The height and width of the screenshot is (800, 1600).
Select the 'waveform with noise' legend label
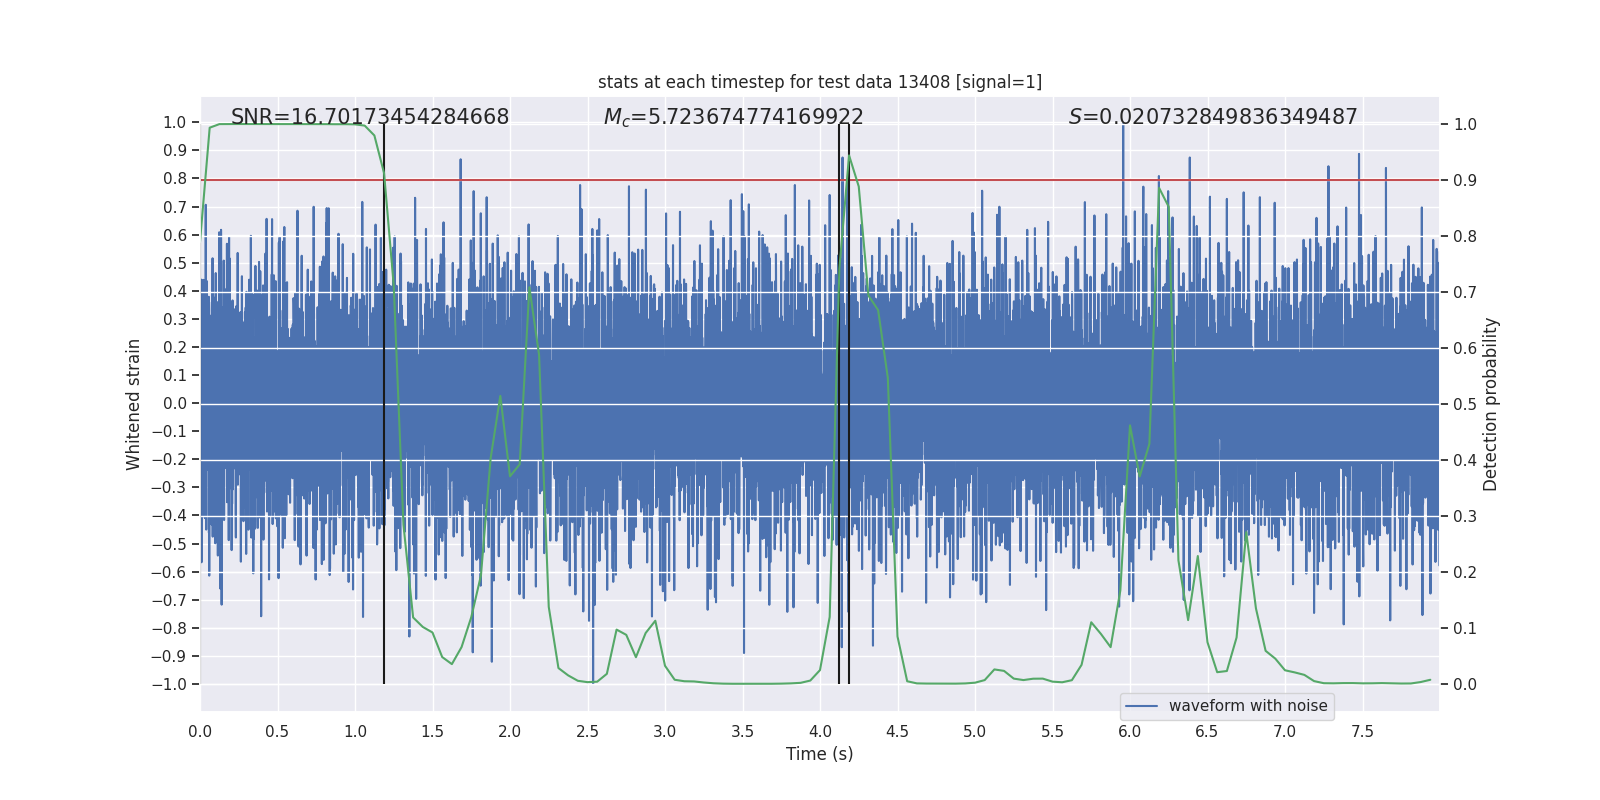pyautogui.click(x=1248, y=706)
